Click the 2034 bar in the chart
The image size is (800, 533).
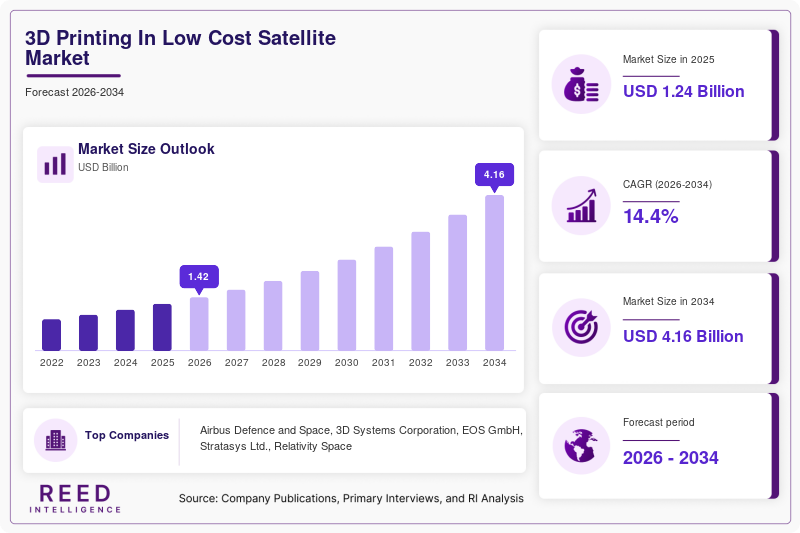(494, 273)
